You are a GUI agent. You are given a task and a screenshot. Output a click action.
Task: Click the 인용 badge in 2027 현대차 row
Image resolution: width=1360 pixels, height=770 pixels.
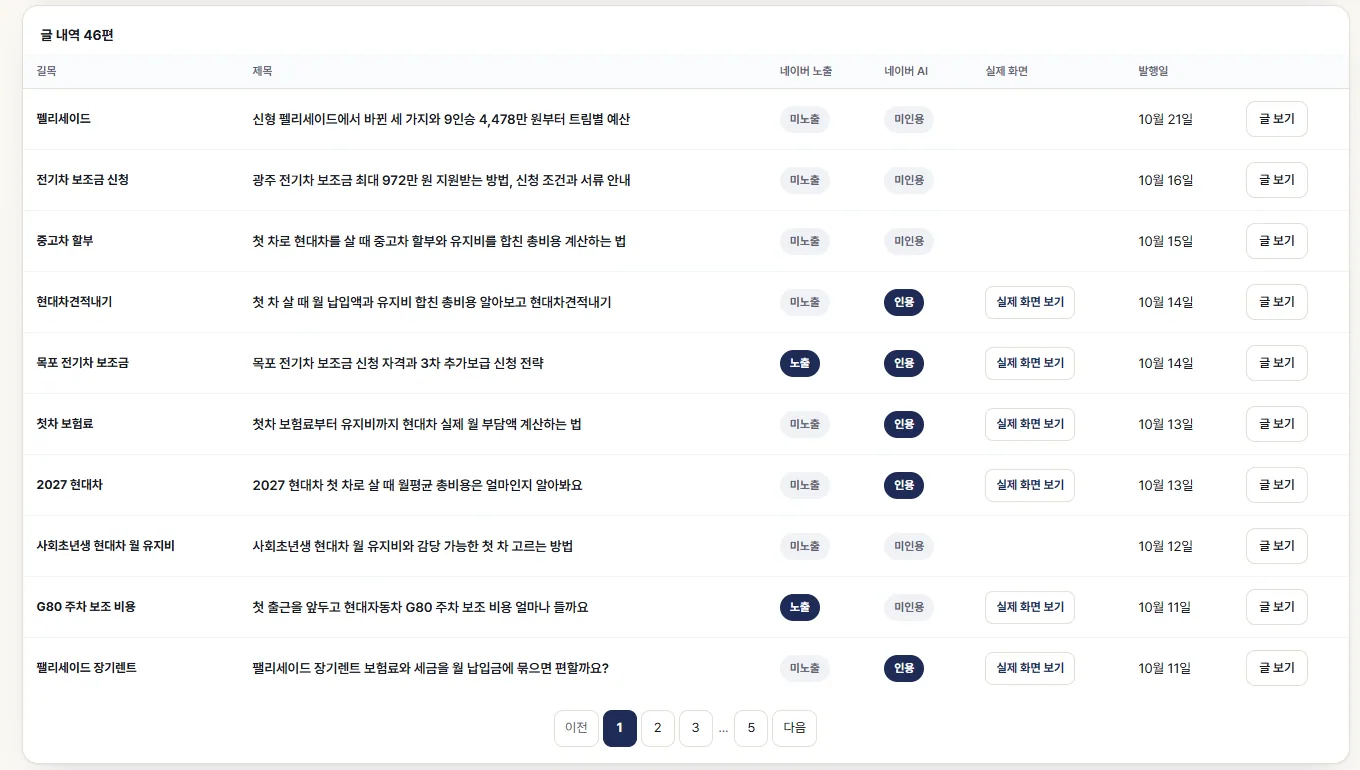tap(904, 485)
